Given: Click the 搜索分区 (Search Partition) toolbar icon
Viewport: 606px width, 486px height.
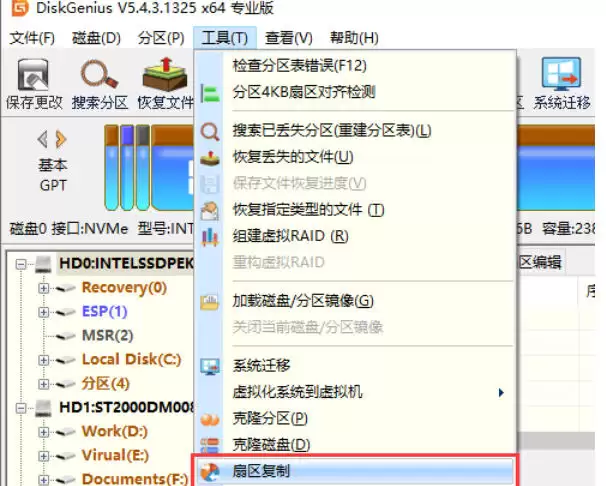Looking at the screenshot, I should click(100, 76).
